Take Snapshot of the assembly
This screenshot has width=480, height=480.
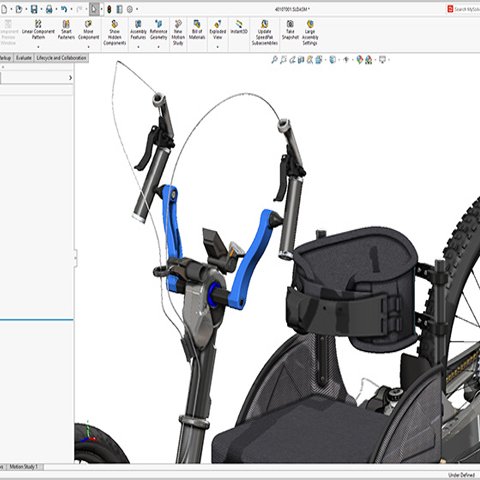pos(290,30)
